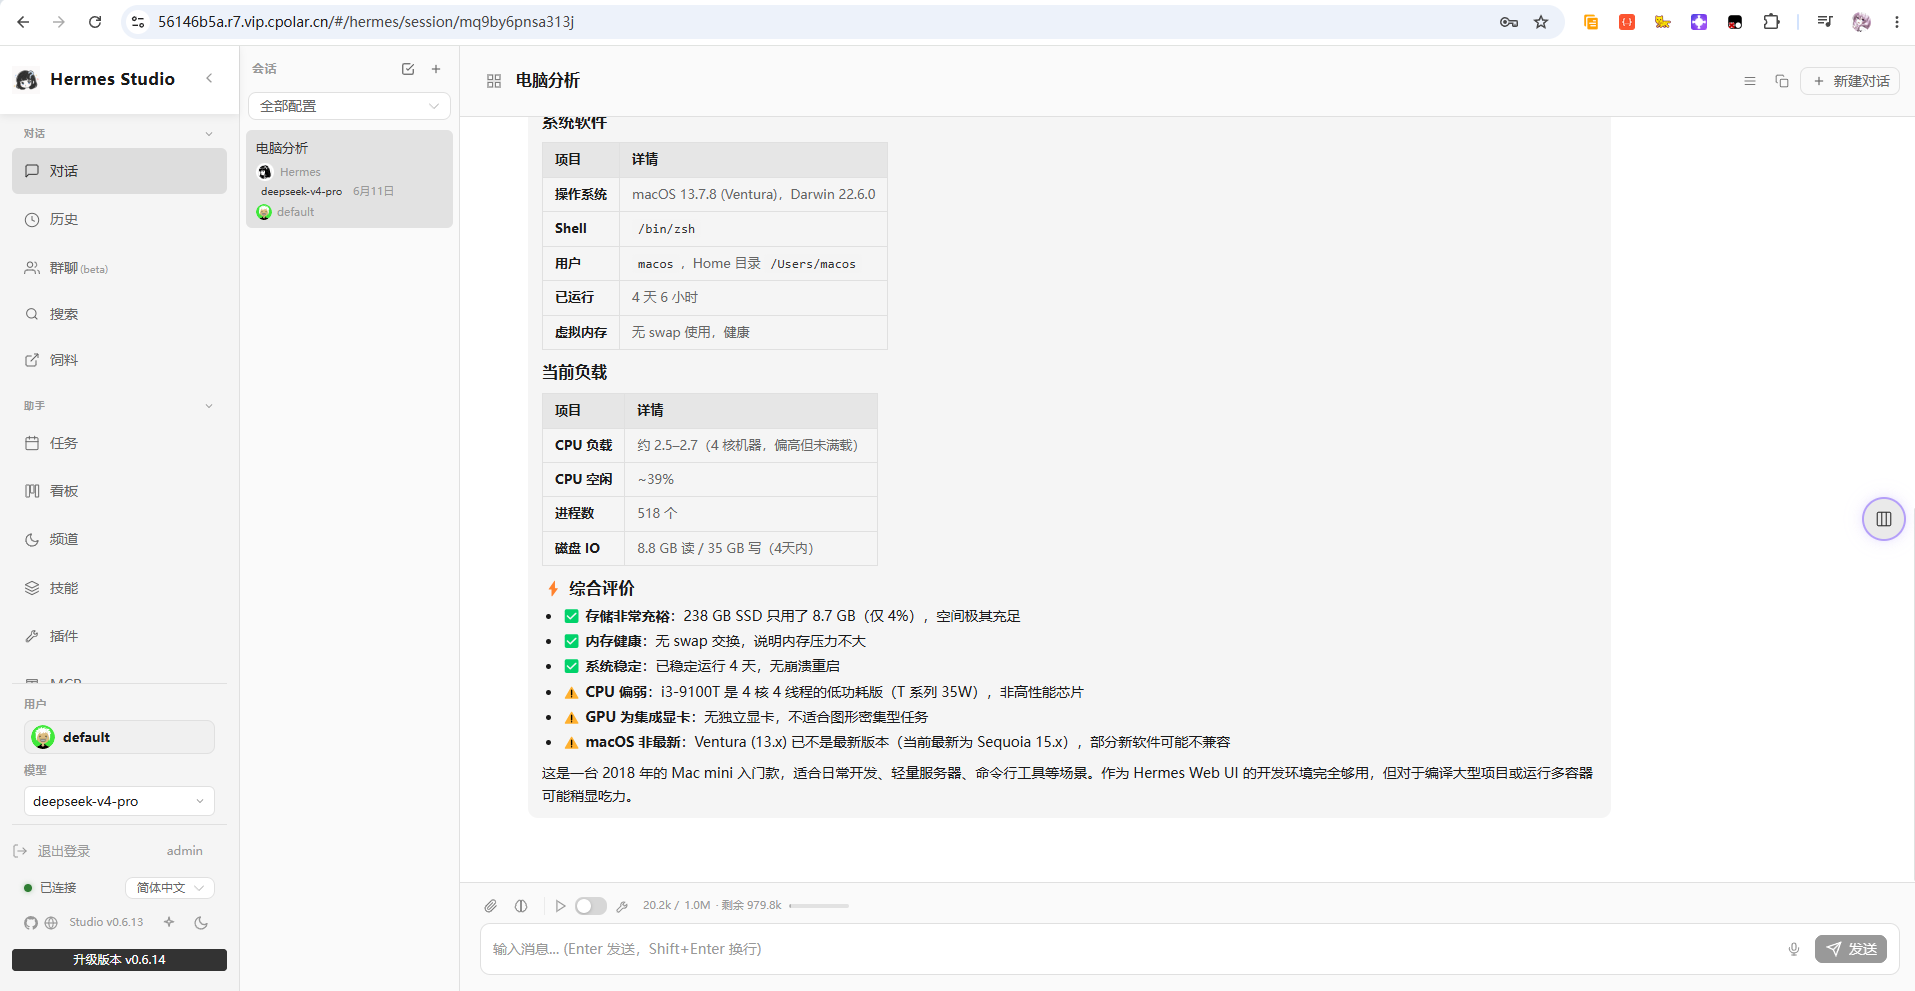
Task: Open tools via the wrench icon
Action: [x=622, y=906]
